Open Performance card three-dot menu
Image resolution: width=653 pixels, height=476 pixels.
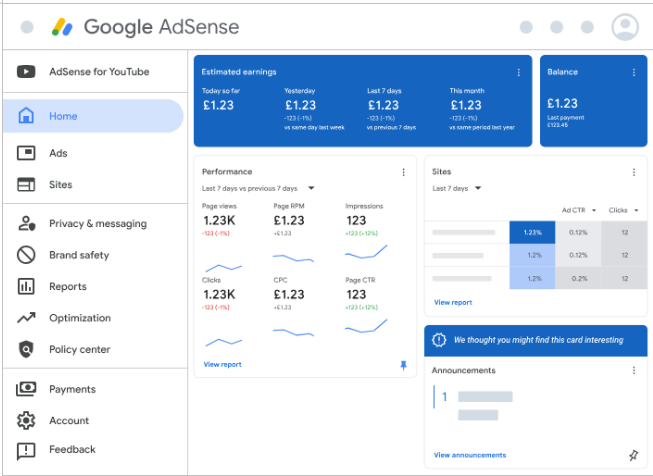(x=404, y=172)
